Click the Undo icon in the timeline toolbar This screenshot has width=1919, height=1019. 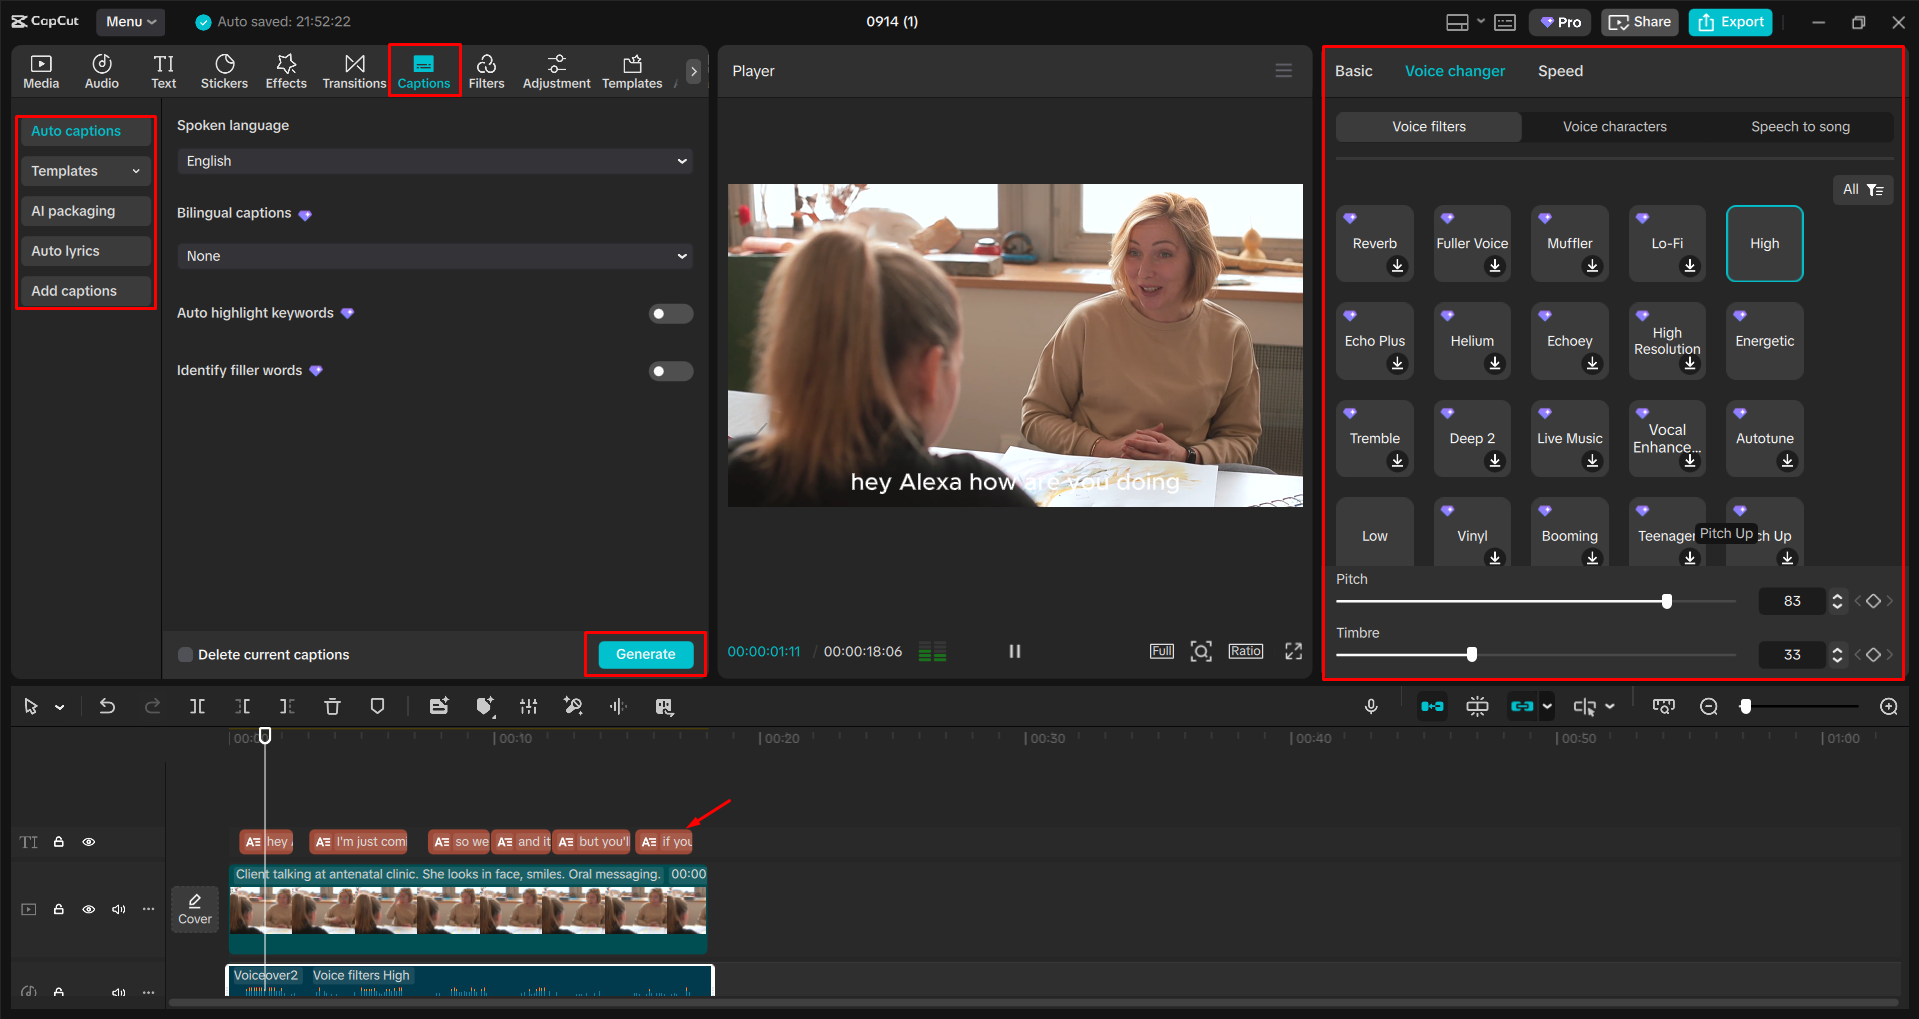107,706
